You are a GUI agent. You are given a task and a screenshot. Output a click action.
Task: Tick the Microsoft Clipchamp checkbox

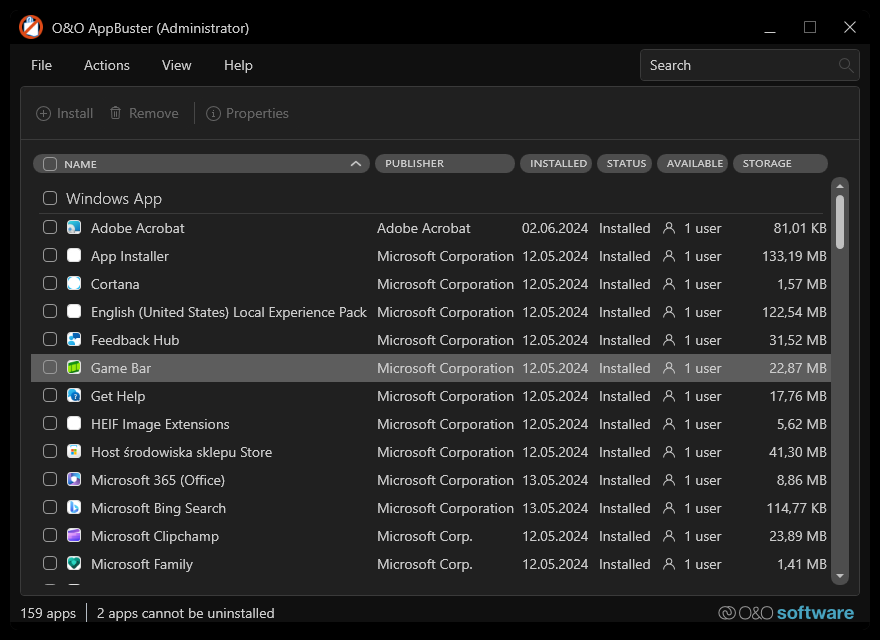[50, 536]
